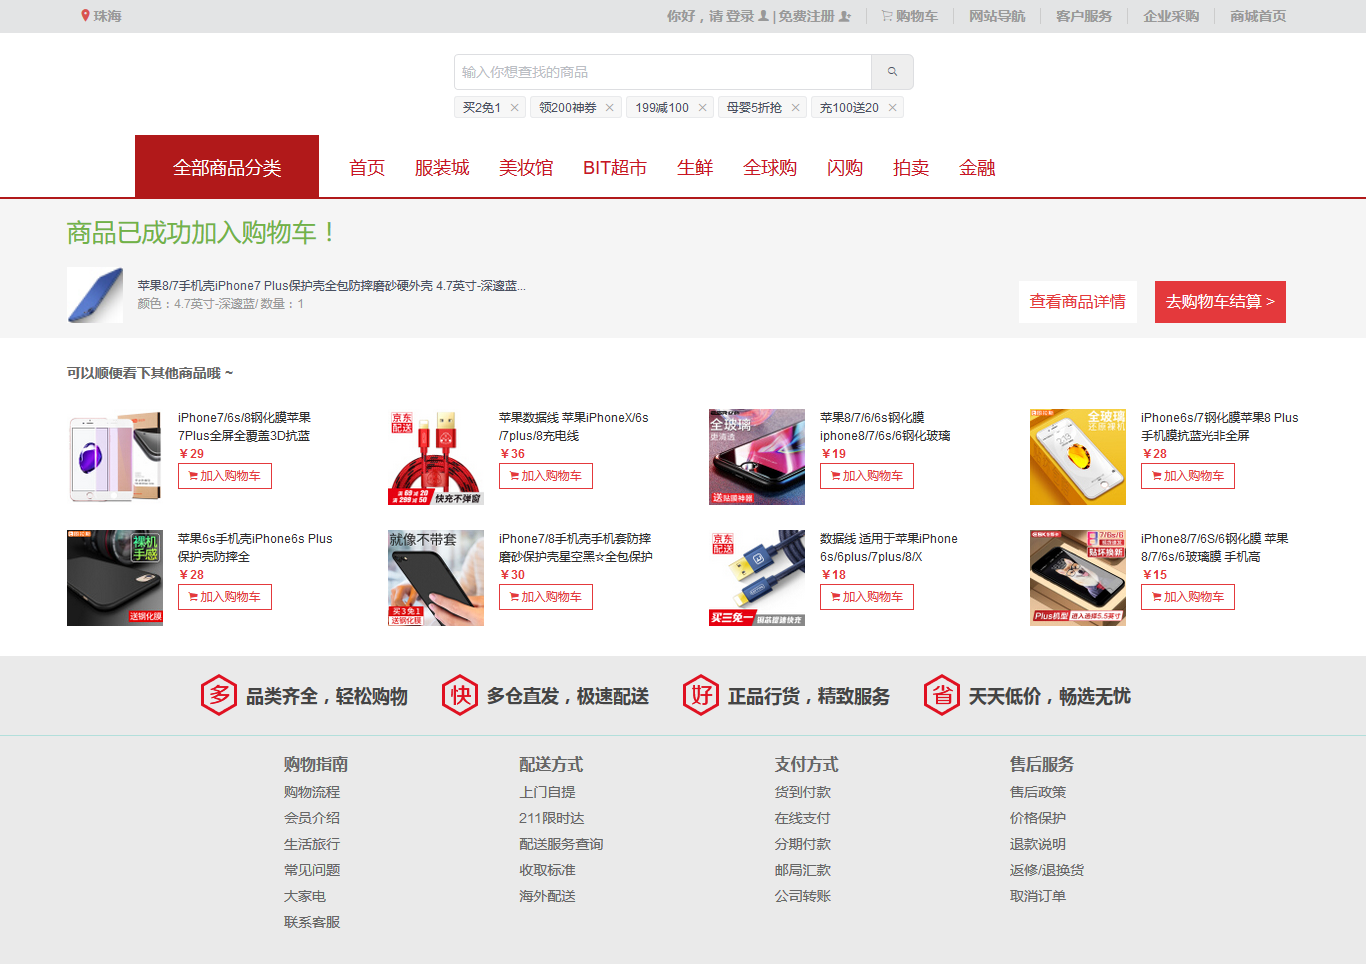This screenshot has height=964, width=1366.
Task: Open 公司转账 in the footer
Action: pyautogui.click(x=803, y=896)
